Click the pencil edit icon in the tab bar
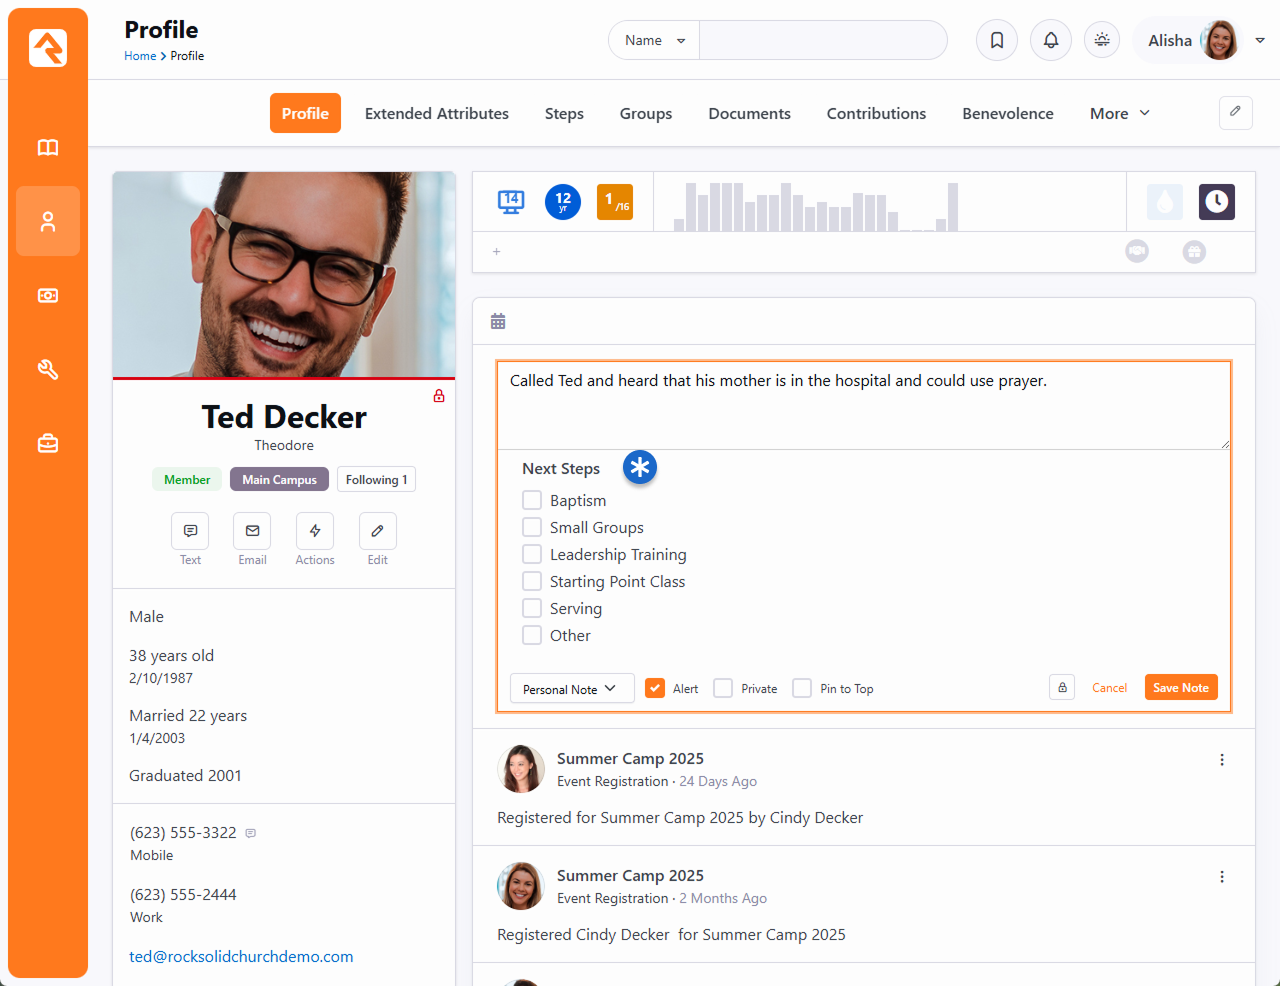 (1235, 112)
